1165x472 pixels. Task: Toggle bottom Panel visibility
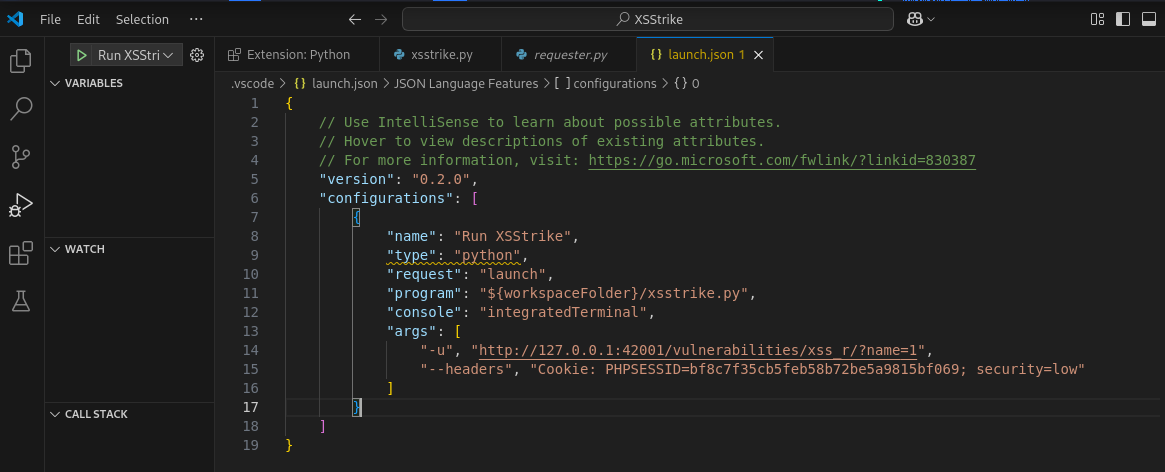(1149, 19)
